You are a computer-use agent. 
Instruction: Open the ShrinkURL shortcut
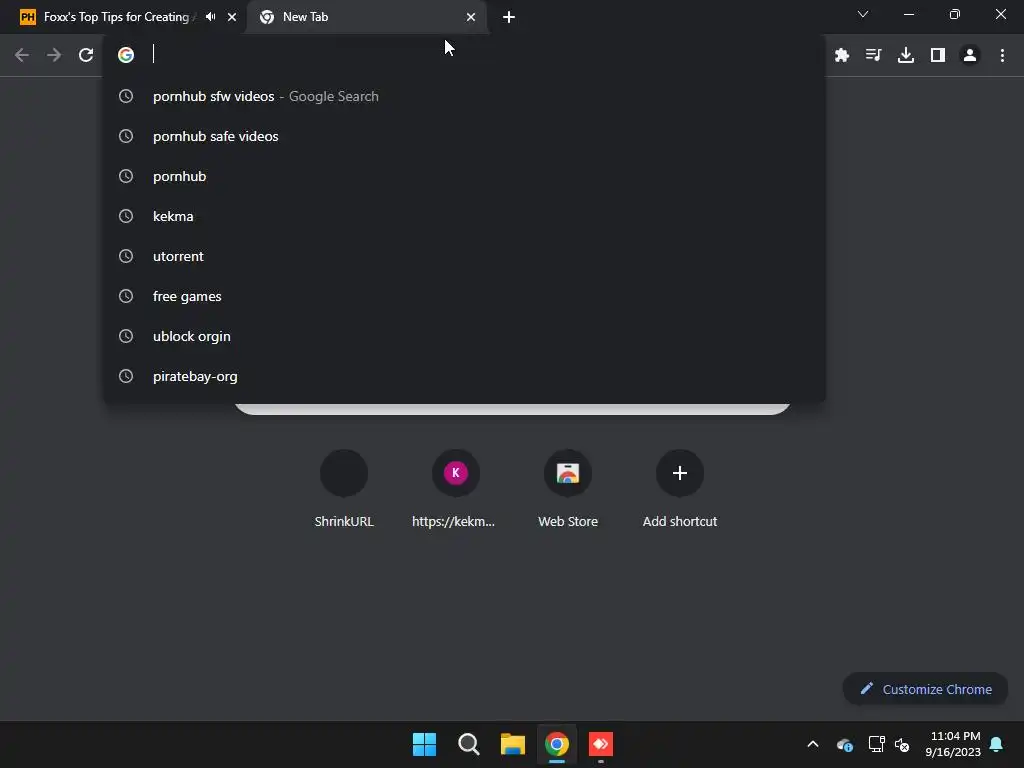pos(344,489)
